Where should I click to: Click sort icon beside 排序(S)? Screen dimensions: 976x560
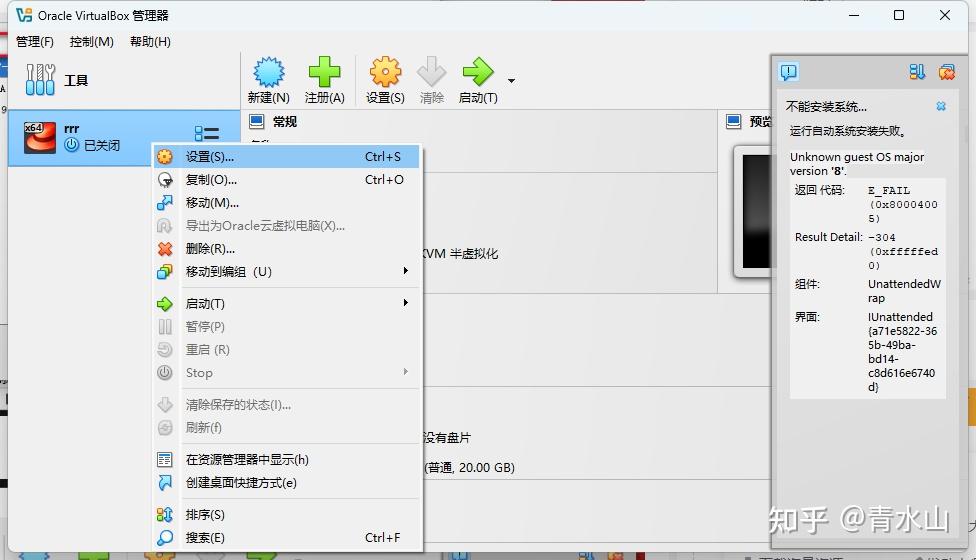pos(165,515)
